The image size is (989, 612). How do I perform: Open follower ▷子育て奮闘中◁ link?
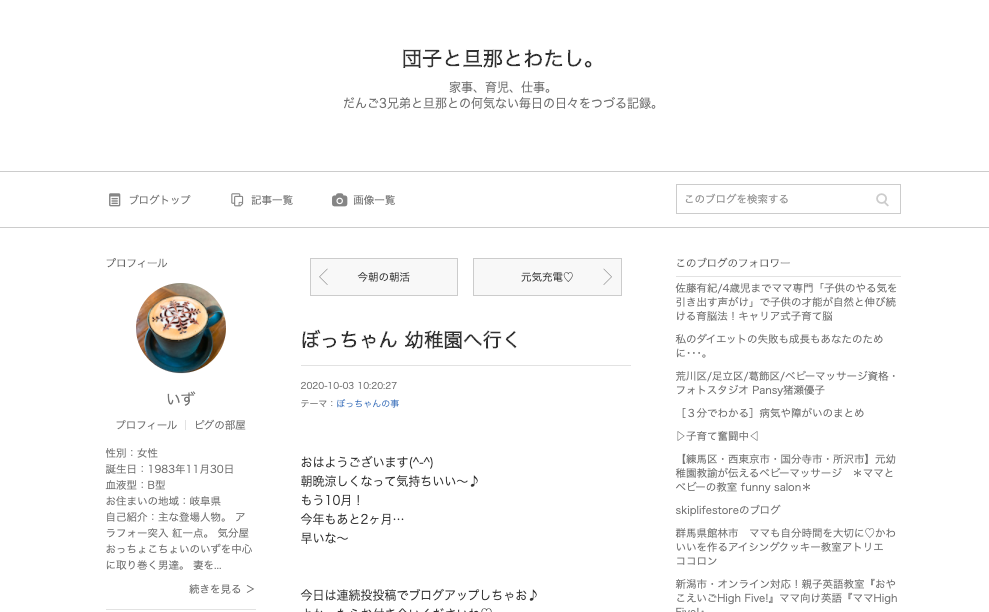click(717, 436)
